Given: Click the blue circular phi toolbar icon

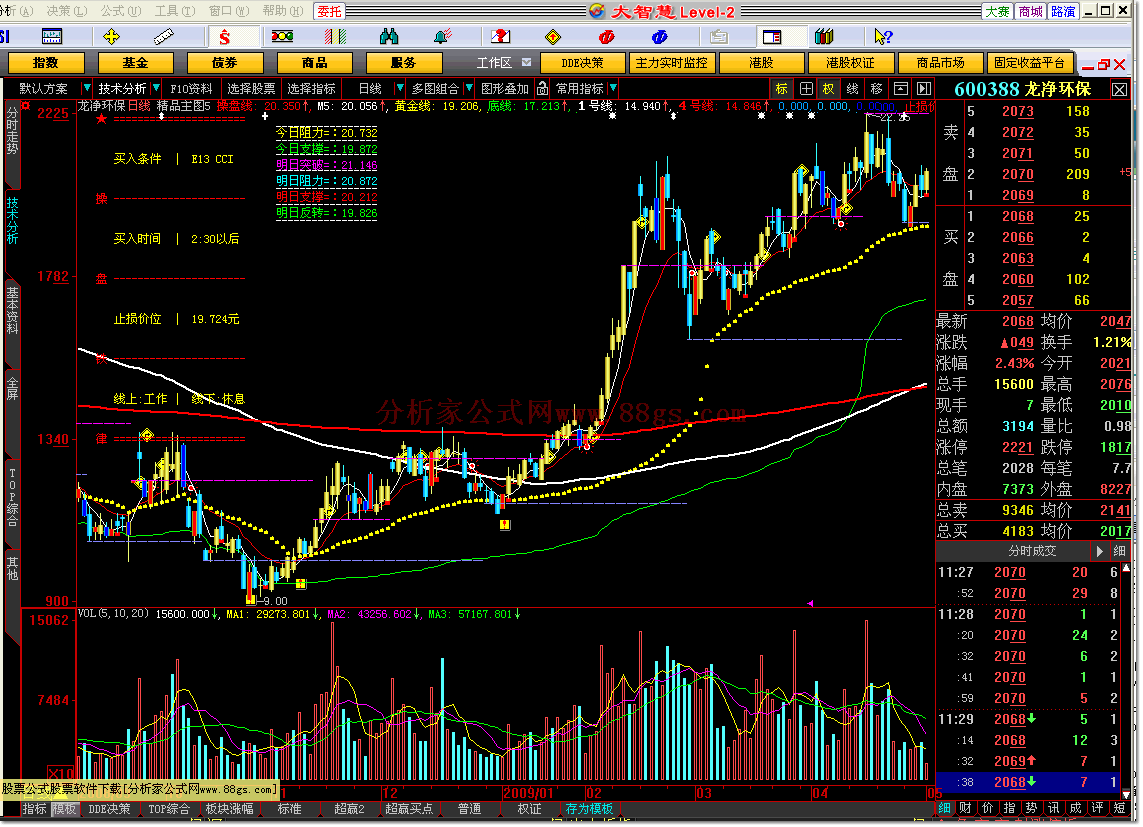Looking at the screenshot, I should tap(660, 36).
